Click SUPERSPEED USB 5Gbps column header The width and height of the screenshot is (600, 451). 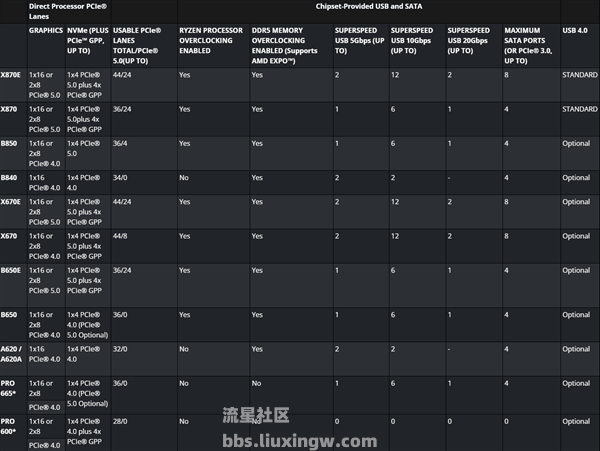[360, 41]
